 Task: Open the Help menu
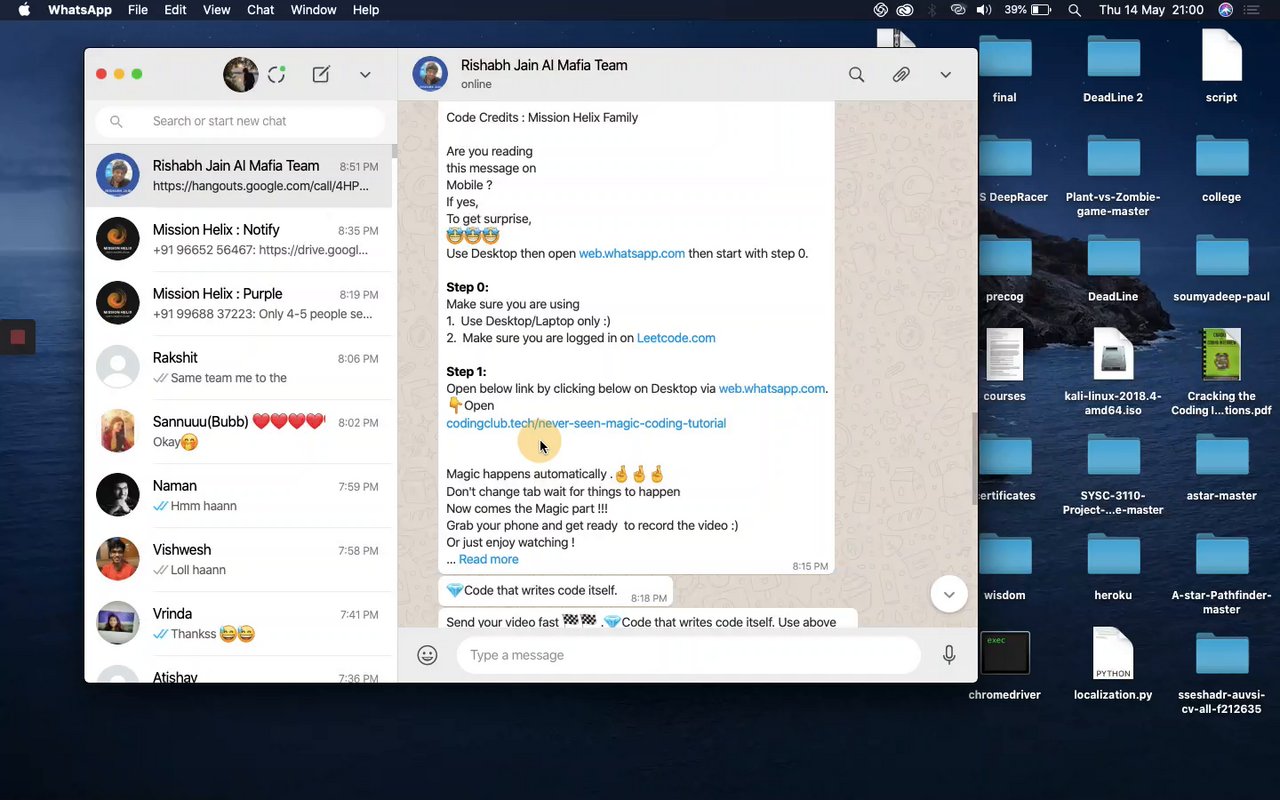366,10
